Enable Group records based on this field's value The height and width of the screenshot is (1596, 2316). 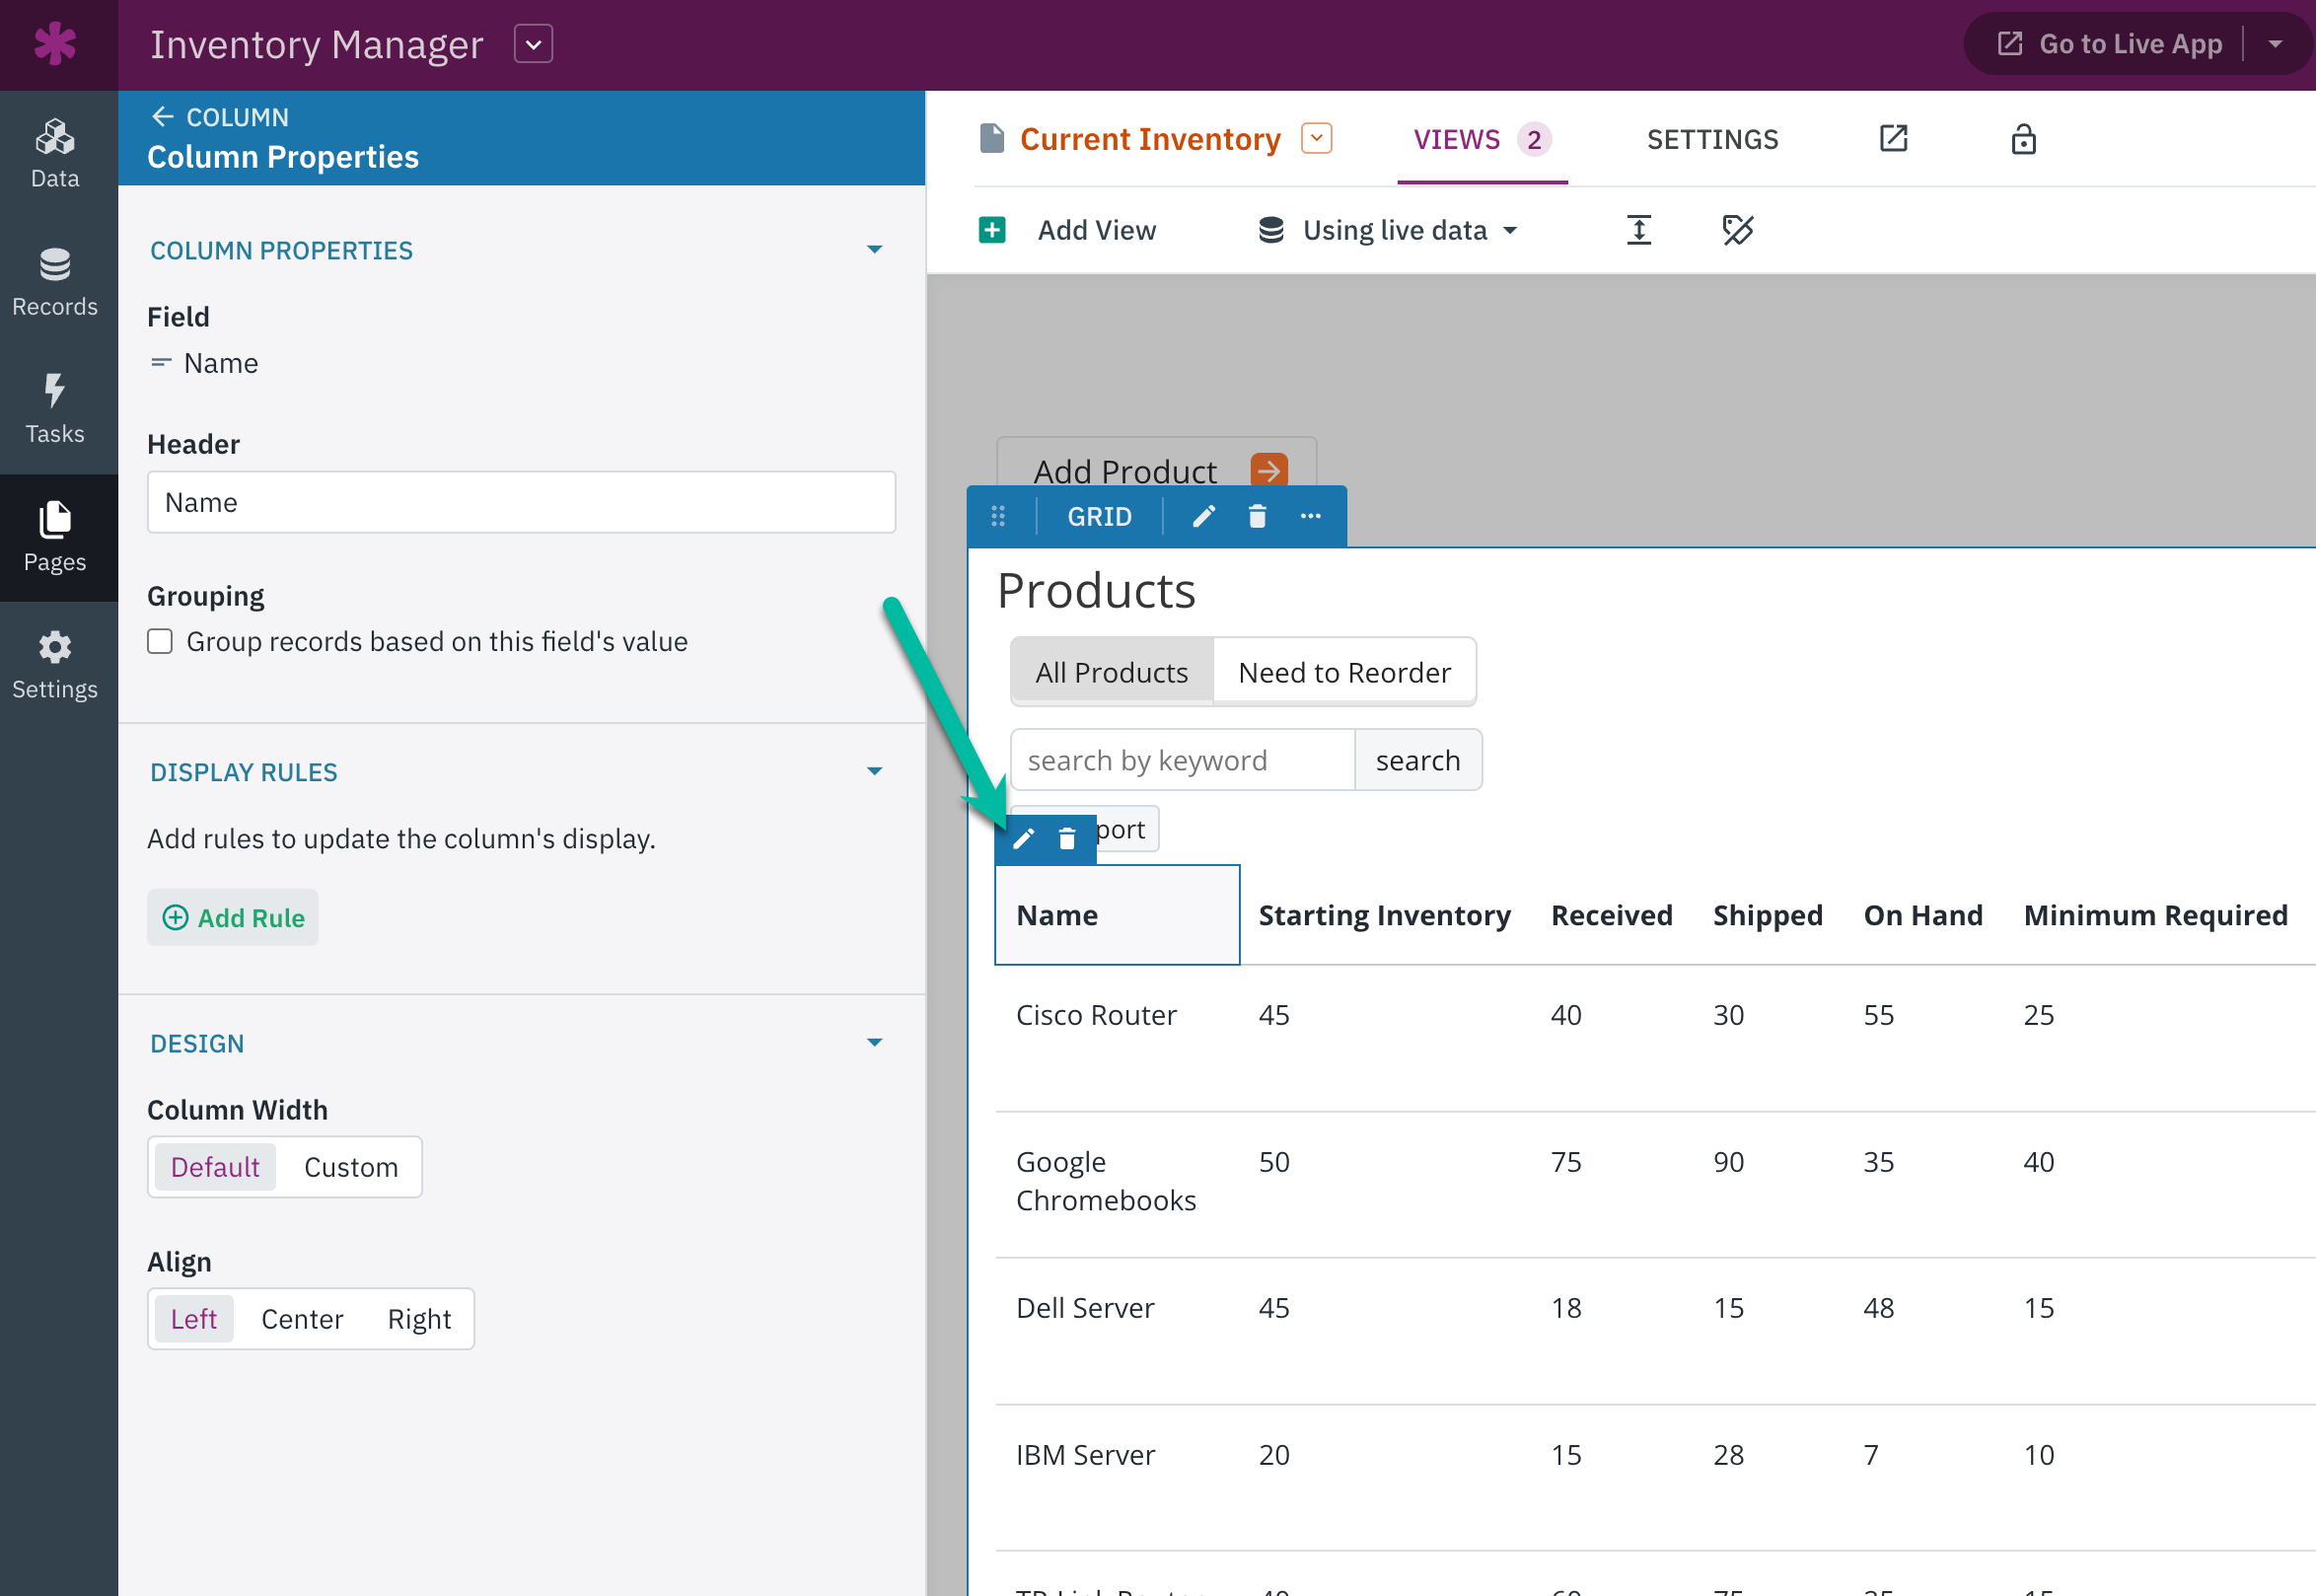[x=160, y=641]
